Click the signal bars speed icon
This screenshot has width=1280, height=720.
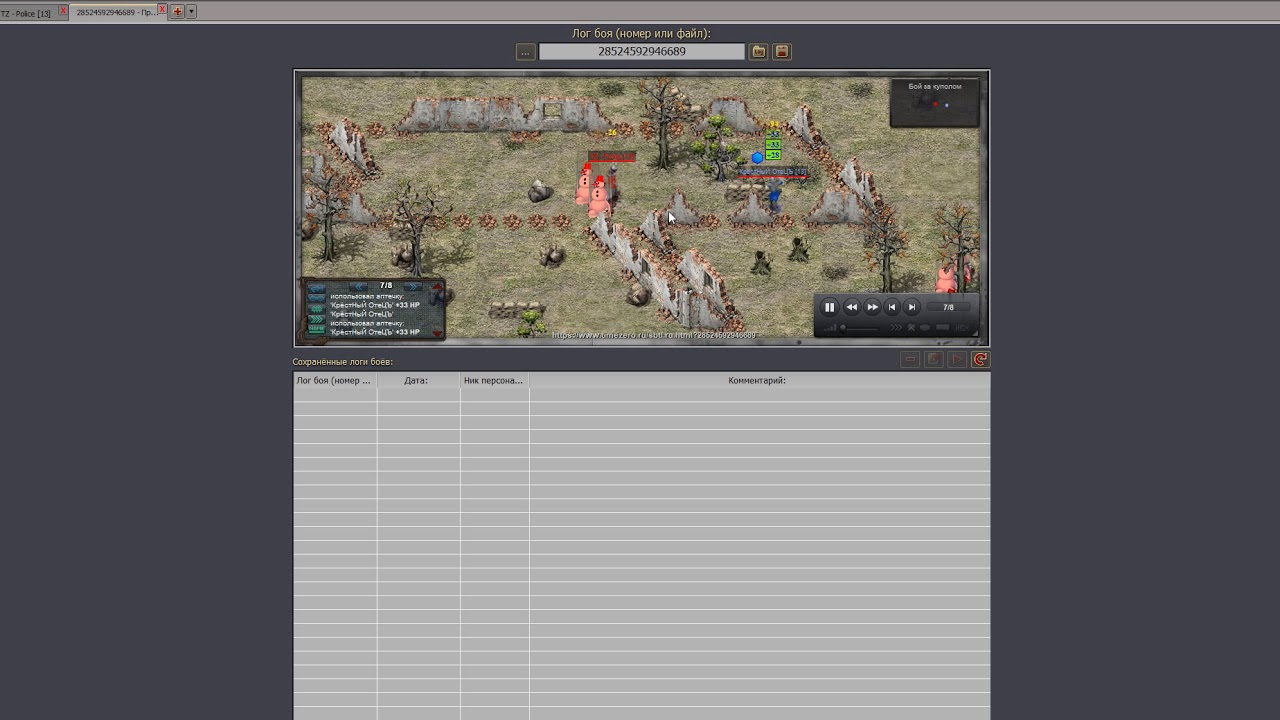click(830, 327)
